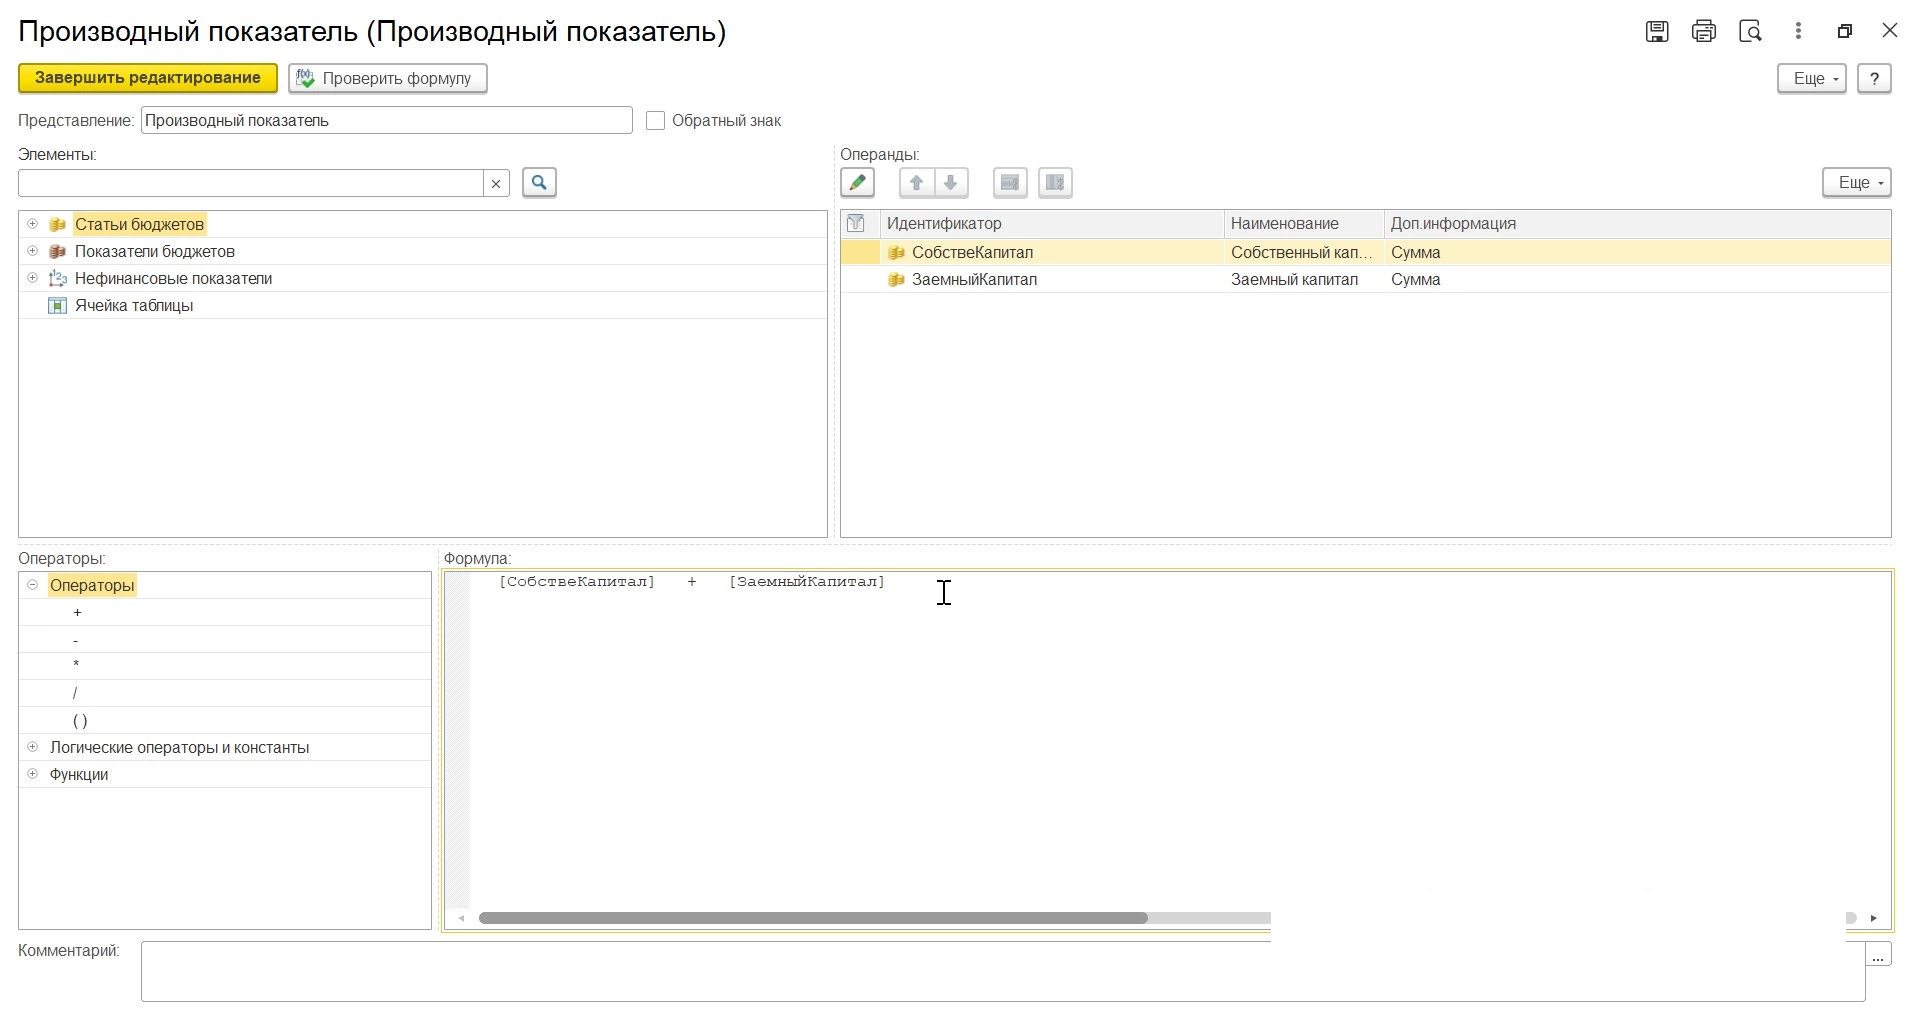Viewport: 1920px width, 1016px height.
Task: Click the table icon beside Ячейка таблицы
Action: [58, 306]
